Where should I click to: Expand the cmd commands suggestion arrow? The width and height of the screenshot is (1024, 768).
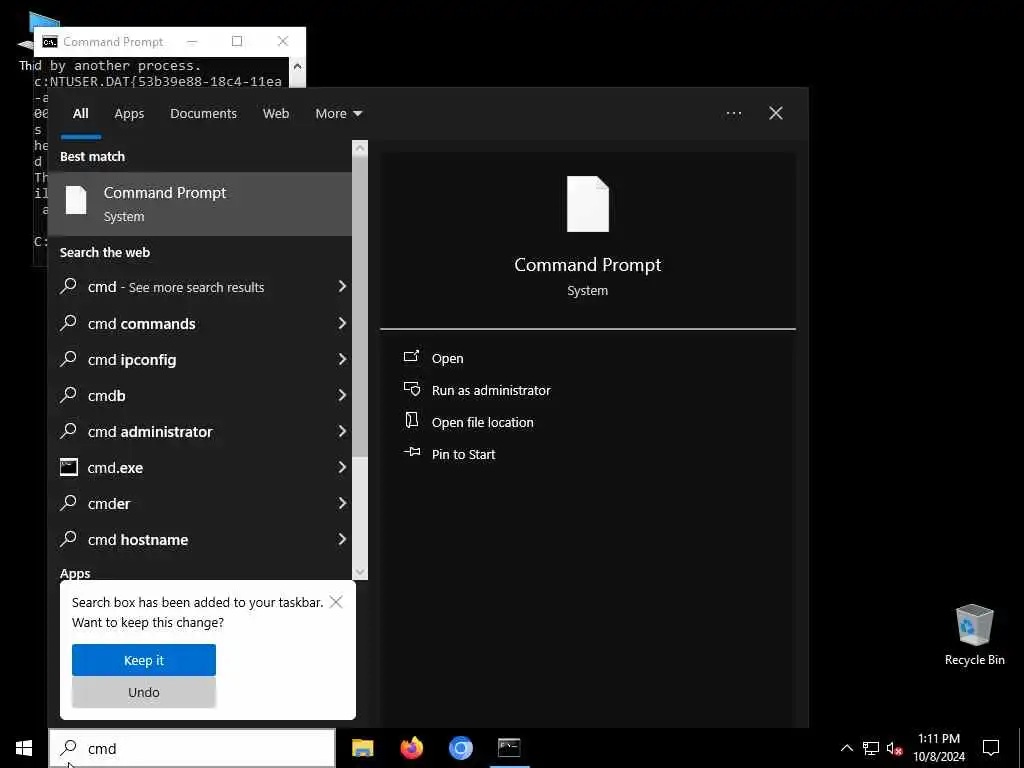[x=342, y=323]
